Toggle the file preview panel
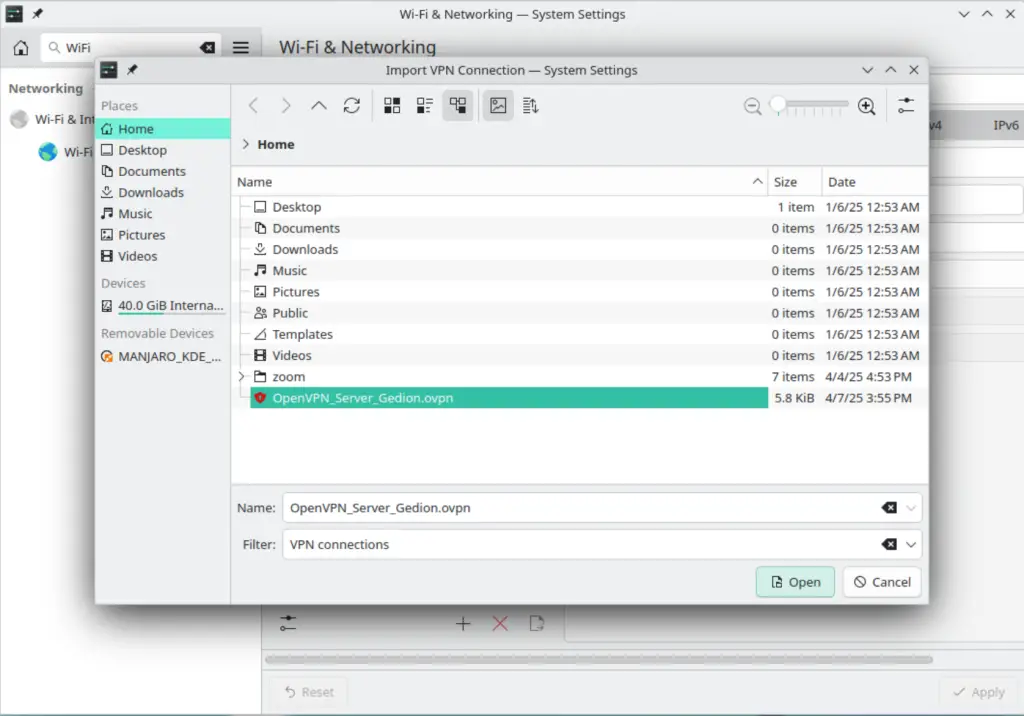Image resolution: width=1024 pixels, height=716 pixels. click(498, 105)
